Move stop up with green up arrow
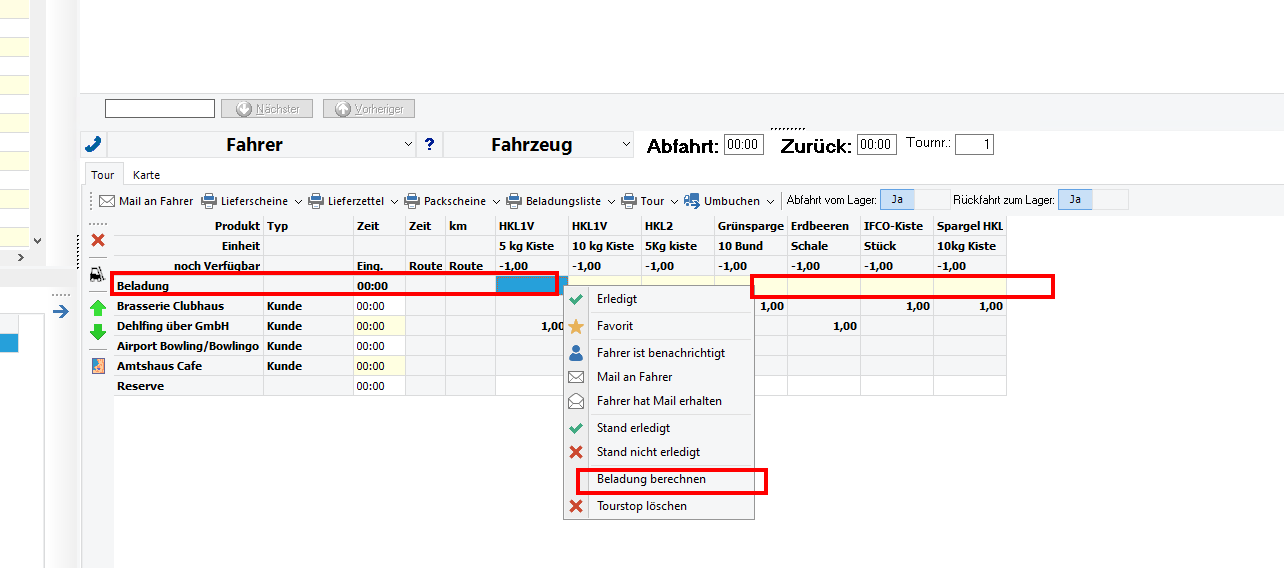Screen dimensions: 1284x568 (98, 308)
